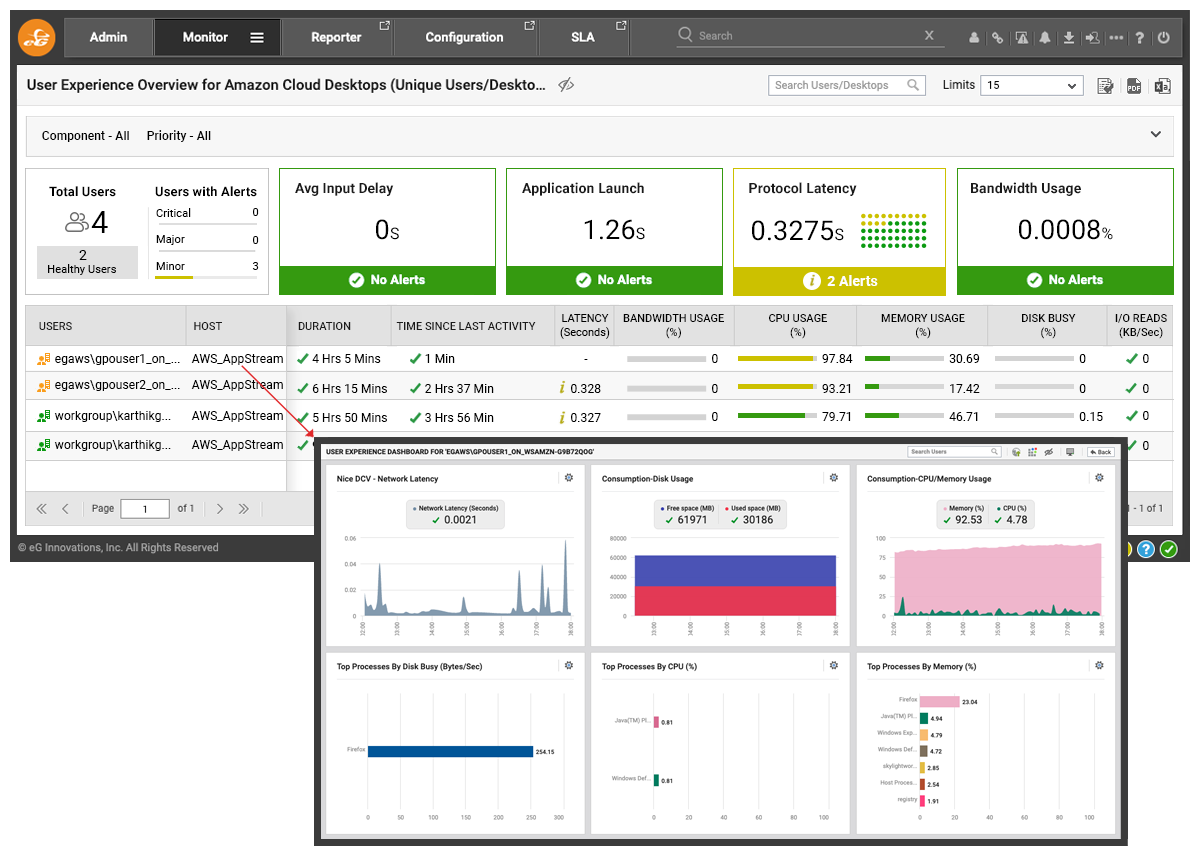Export the overview to Excel

(x=1162, y=86)
